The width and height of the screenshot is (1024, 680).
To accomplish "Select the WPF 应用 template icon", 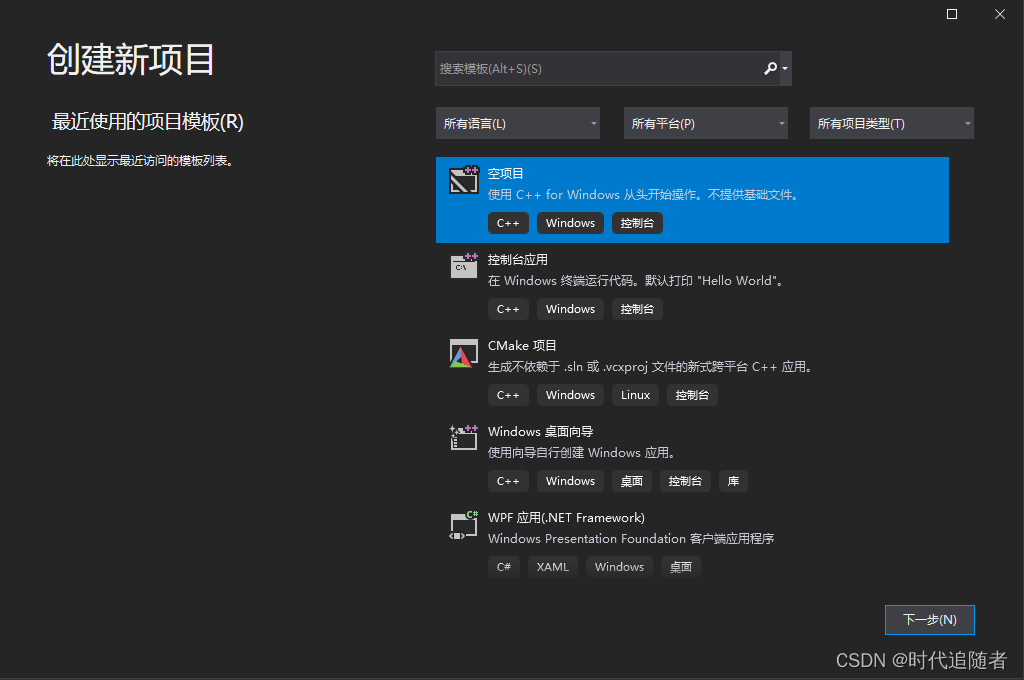I will [464, 525].
